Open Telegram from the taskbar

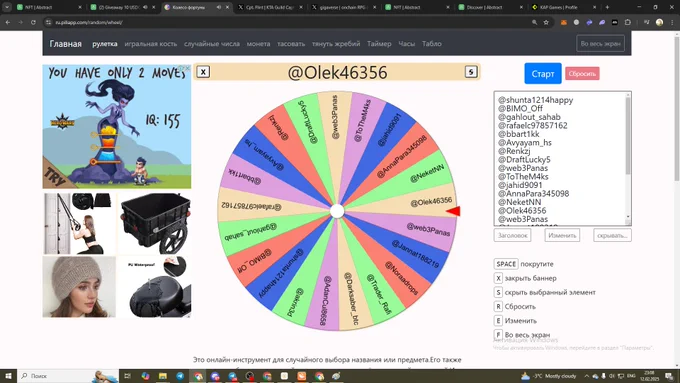[x=180, y=376]
